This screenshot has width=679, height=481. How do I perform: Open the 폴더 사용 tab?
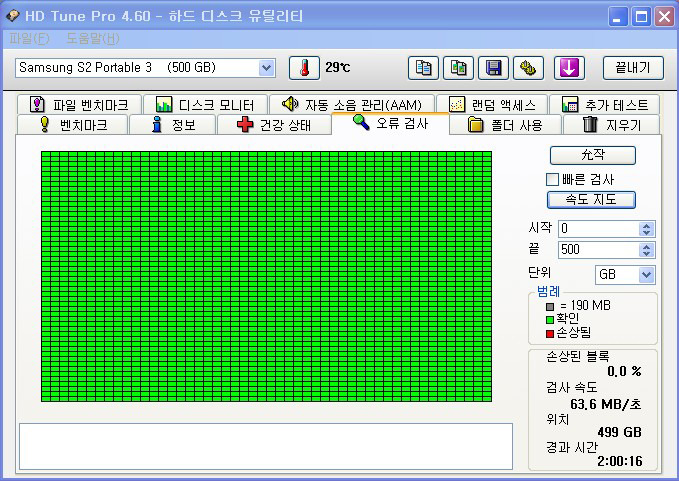pyautogui.click(x=505, y=125)
